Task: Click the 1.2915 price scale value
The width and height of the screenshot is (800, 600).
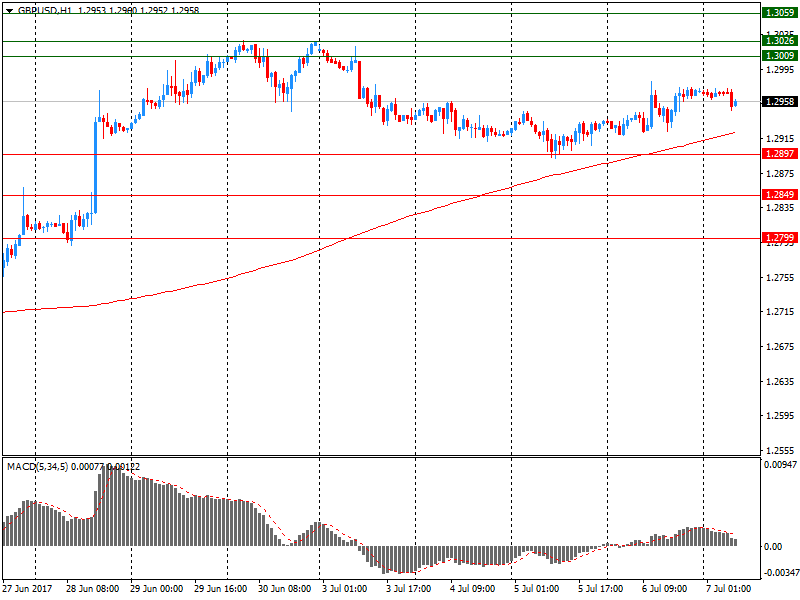Action: tap(780, 138)
